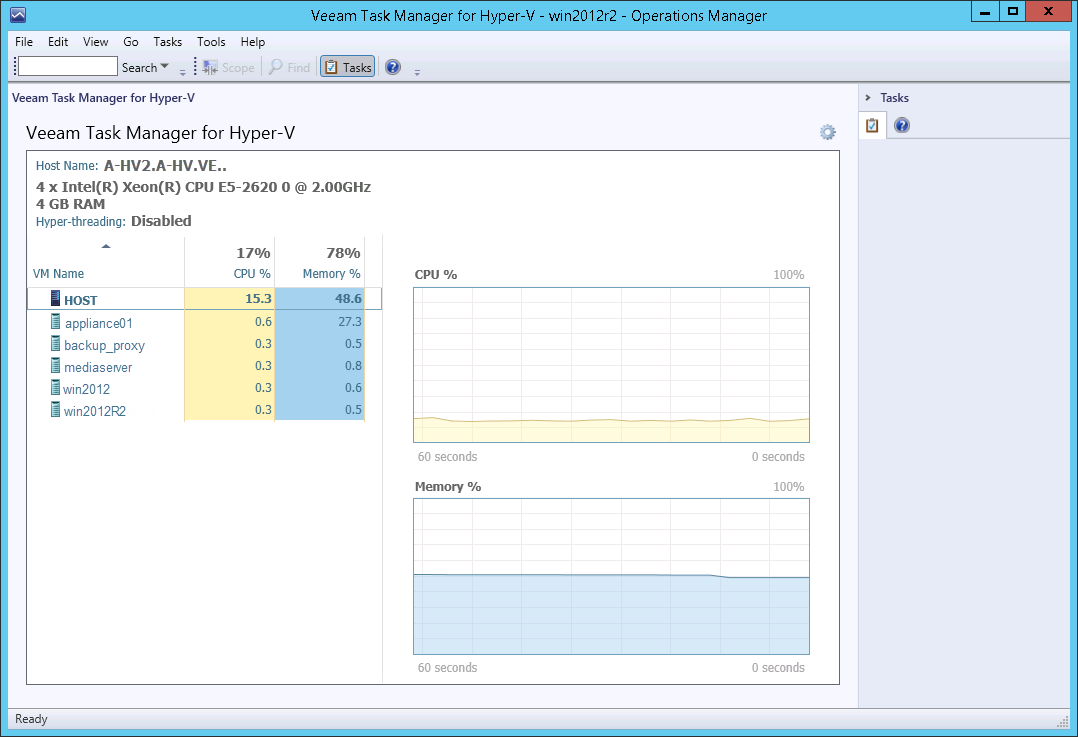Click HOST CPU value 15.3

pyautogui.click(x=258, y=298)
